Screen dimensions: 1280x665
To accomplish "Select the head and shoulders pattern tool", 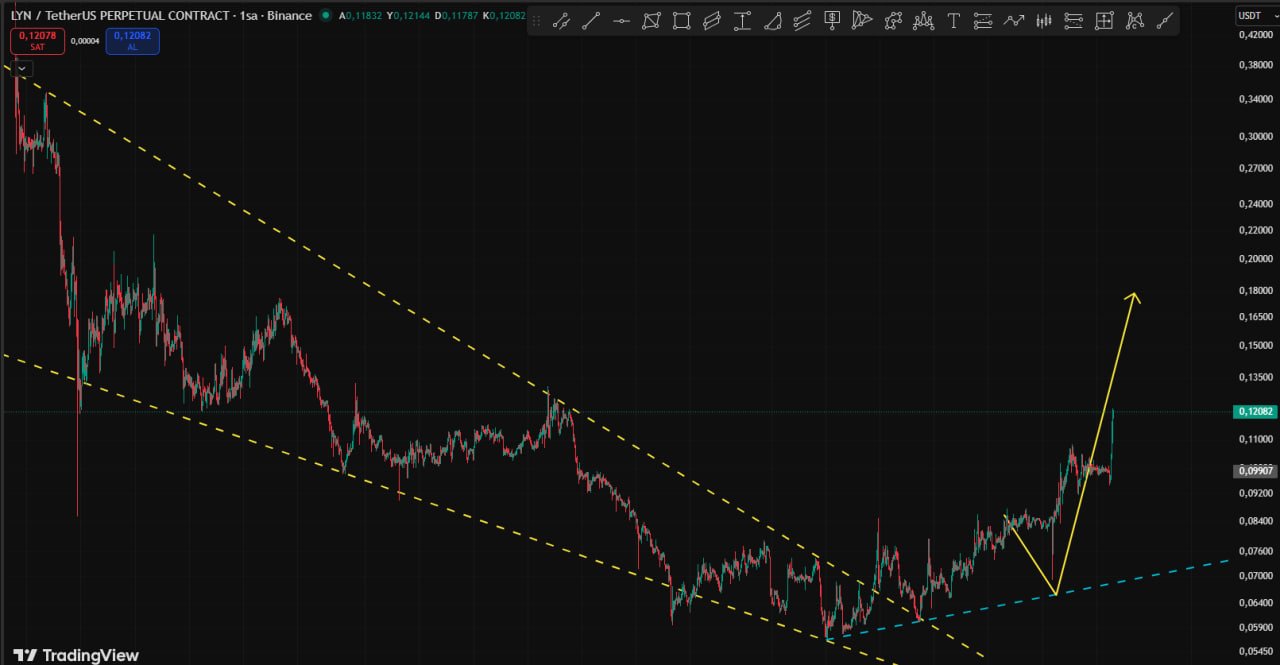I will tap(923, 20).
